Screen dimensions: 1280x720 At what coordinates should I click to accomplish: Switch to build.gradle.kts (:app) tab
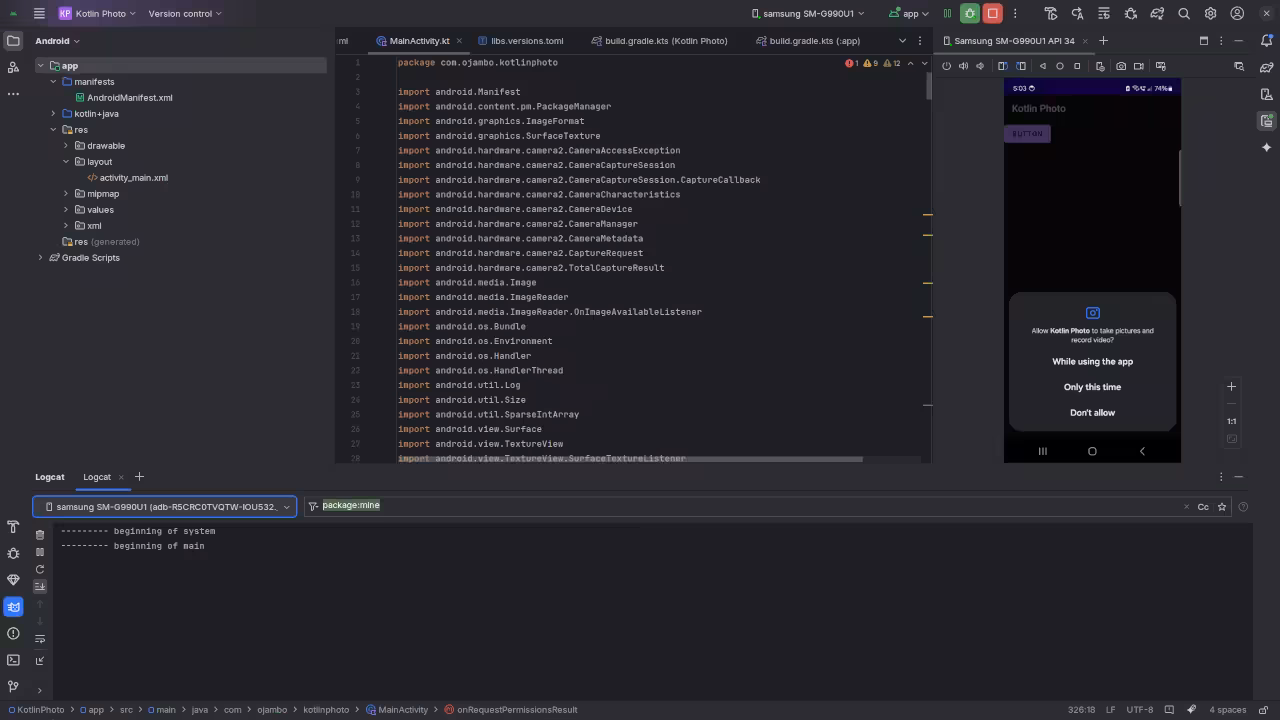tap(808, 41)
